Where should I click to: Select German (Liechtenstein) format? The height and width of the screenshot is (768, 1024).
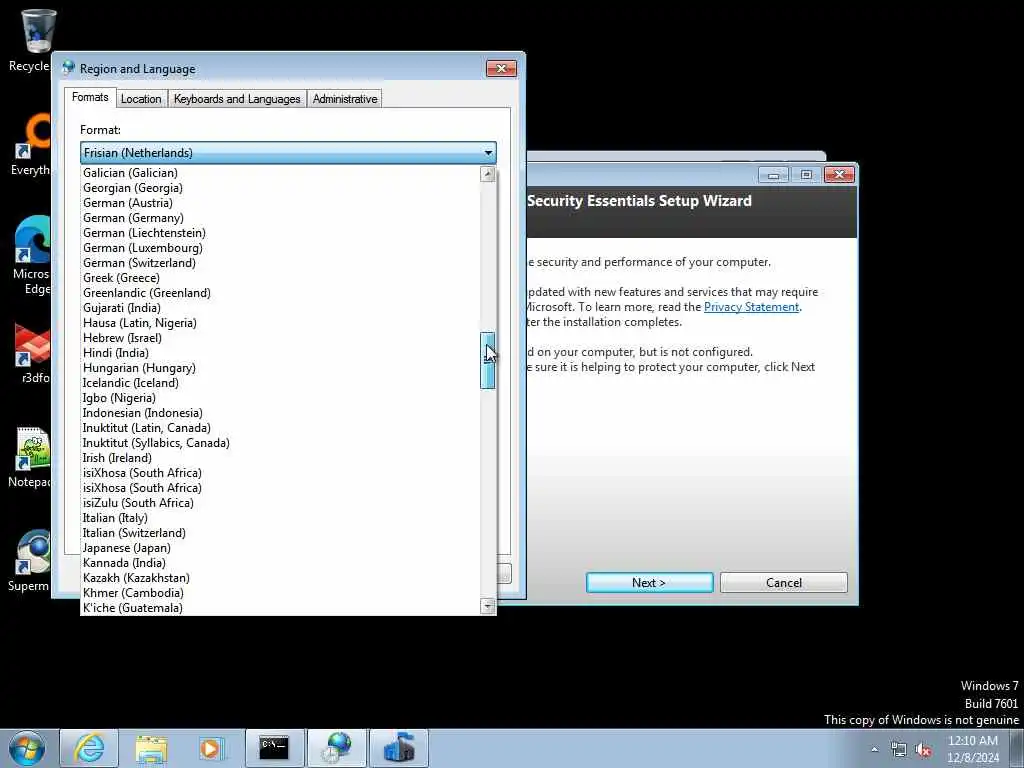pyautogui.click(x=280, y=233)
